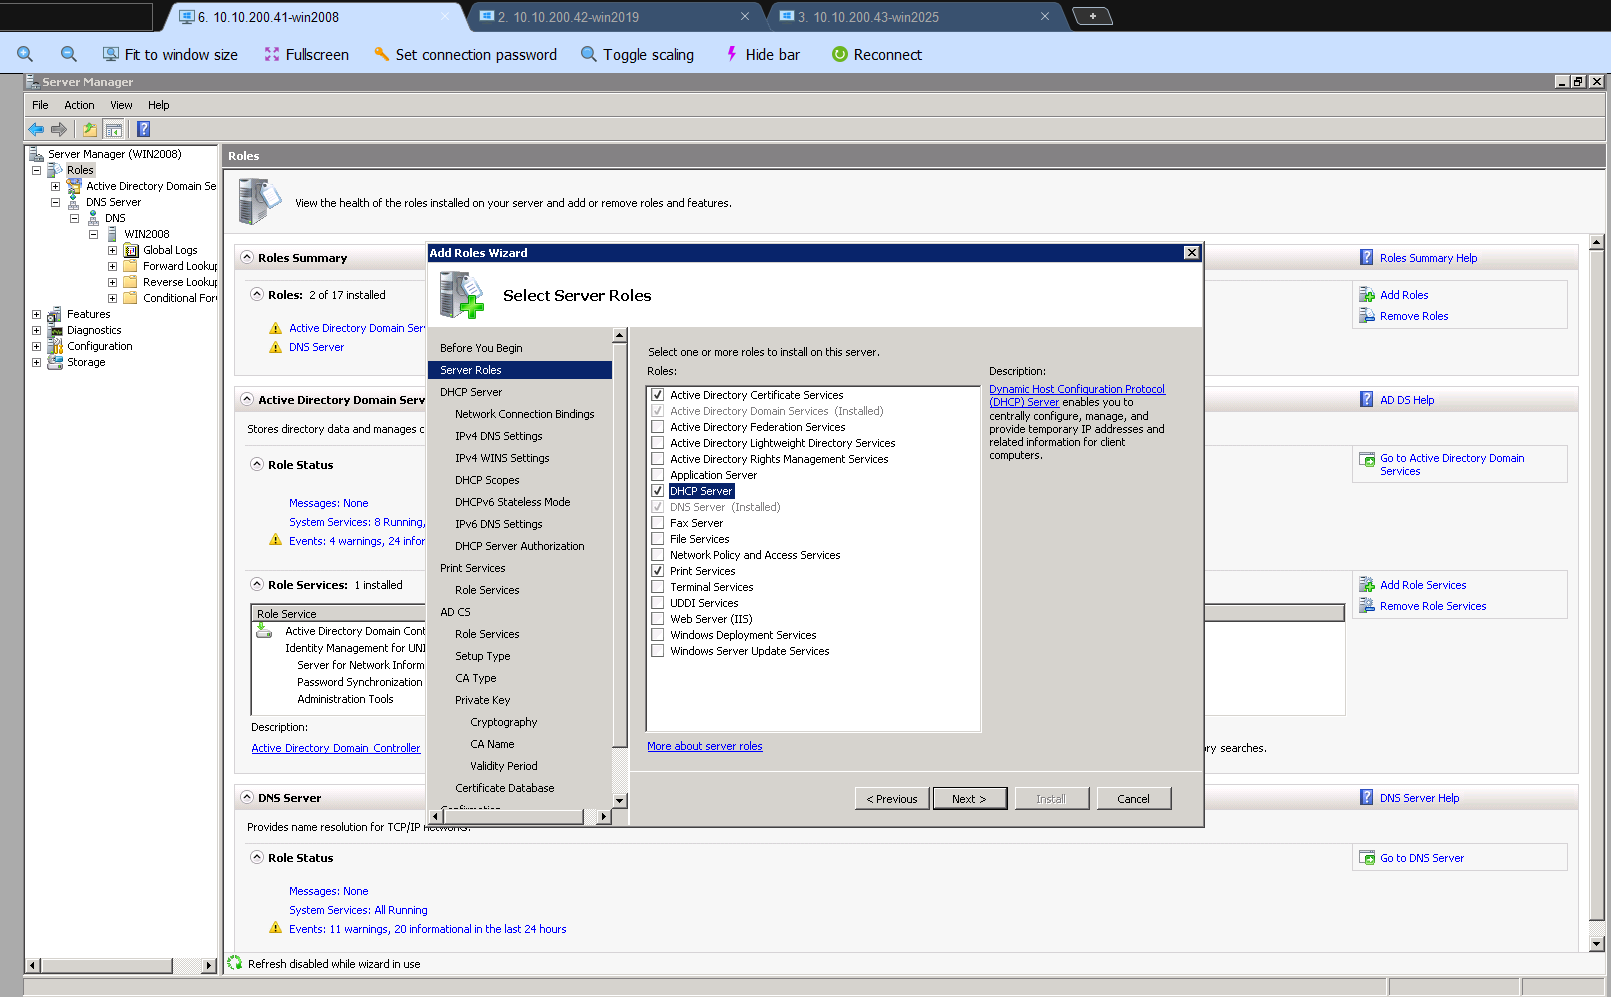Uncheck Active Directory Certificate Services checkbox

coord(658,395)
